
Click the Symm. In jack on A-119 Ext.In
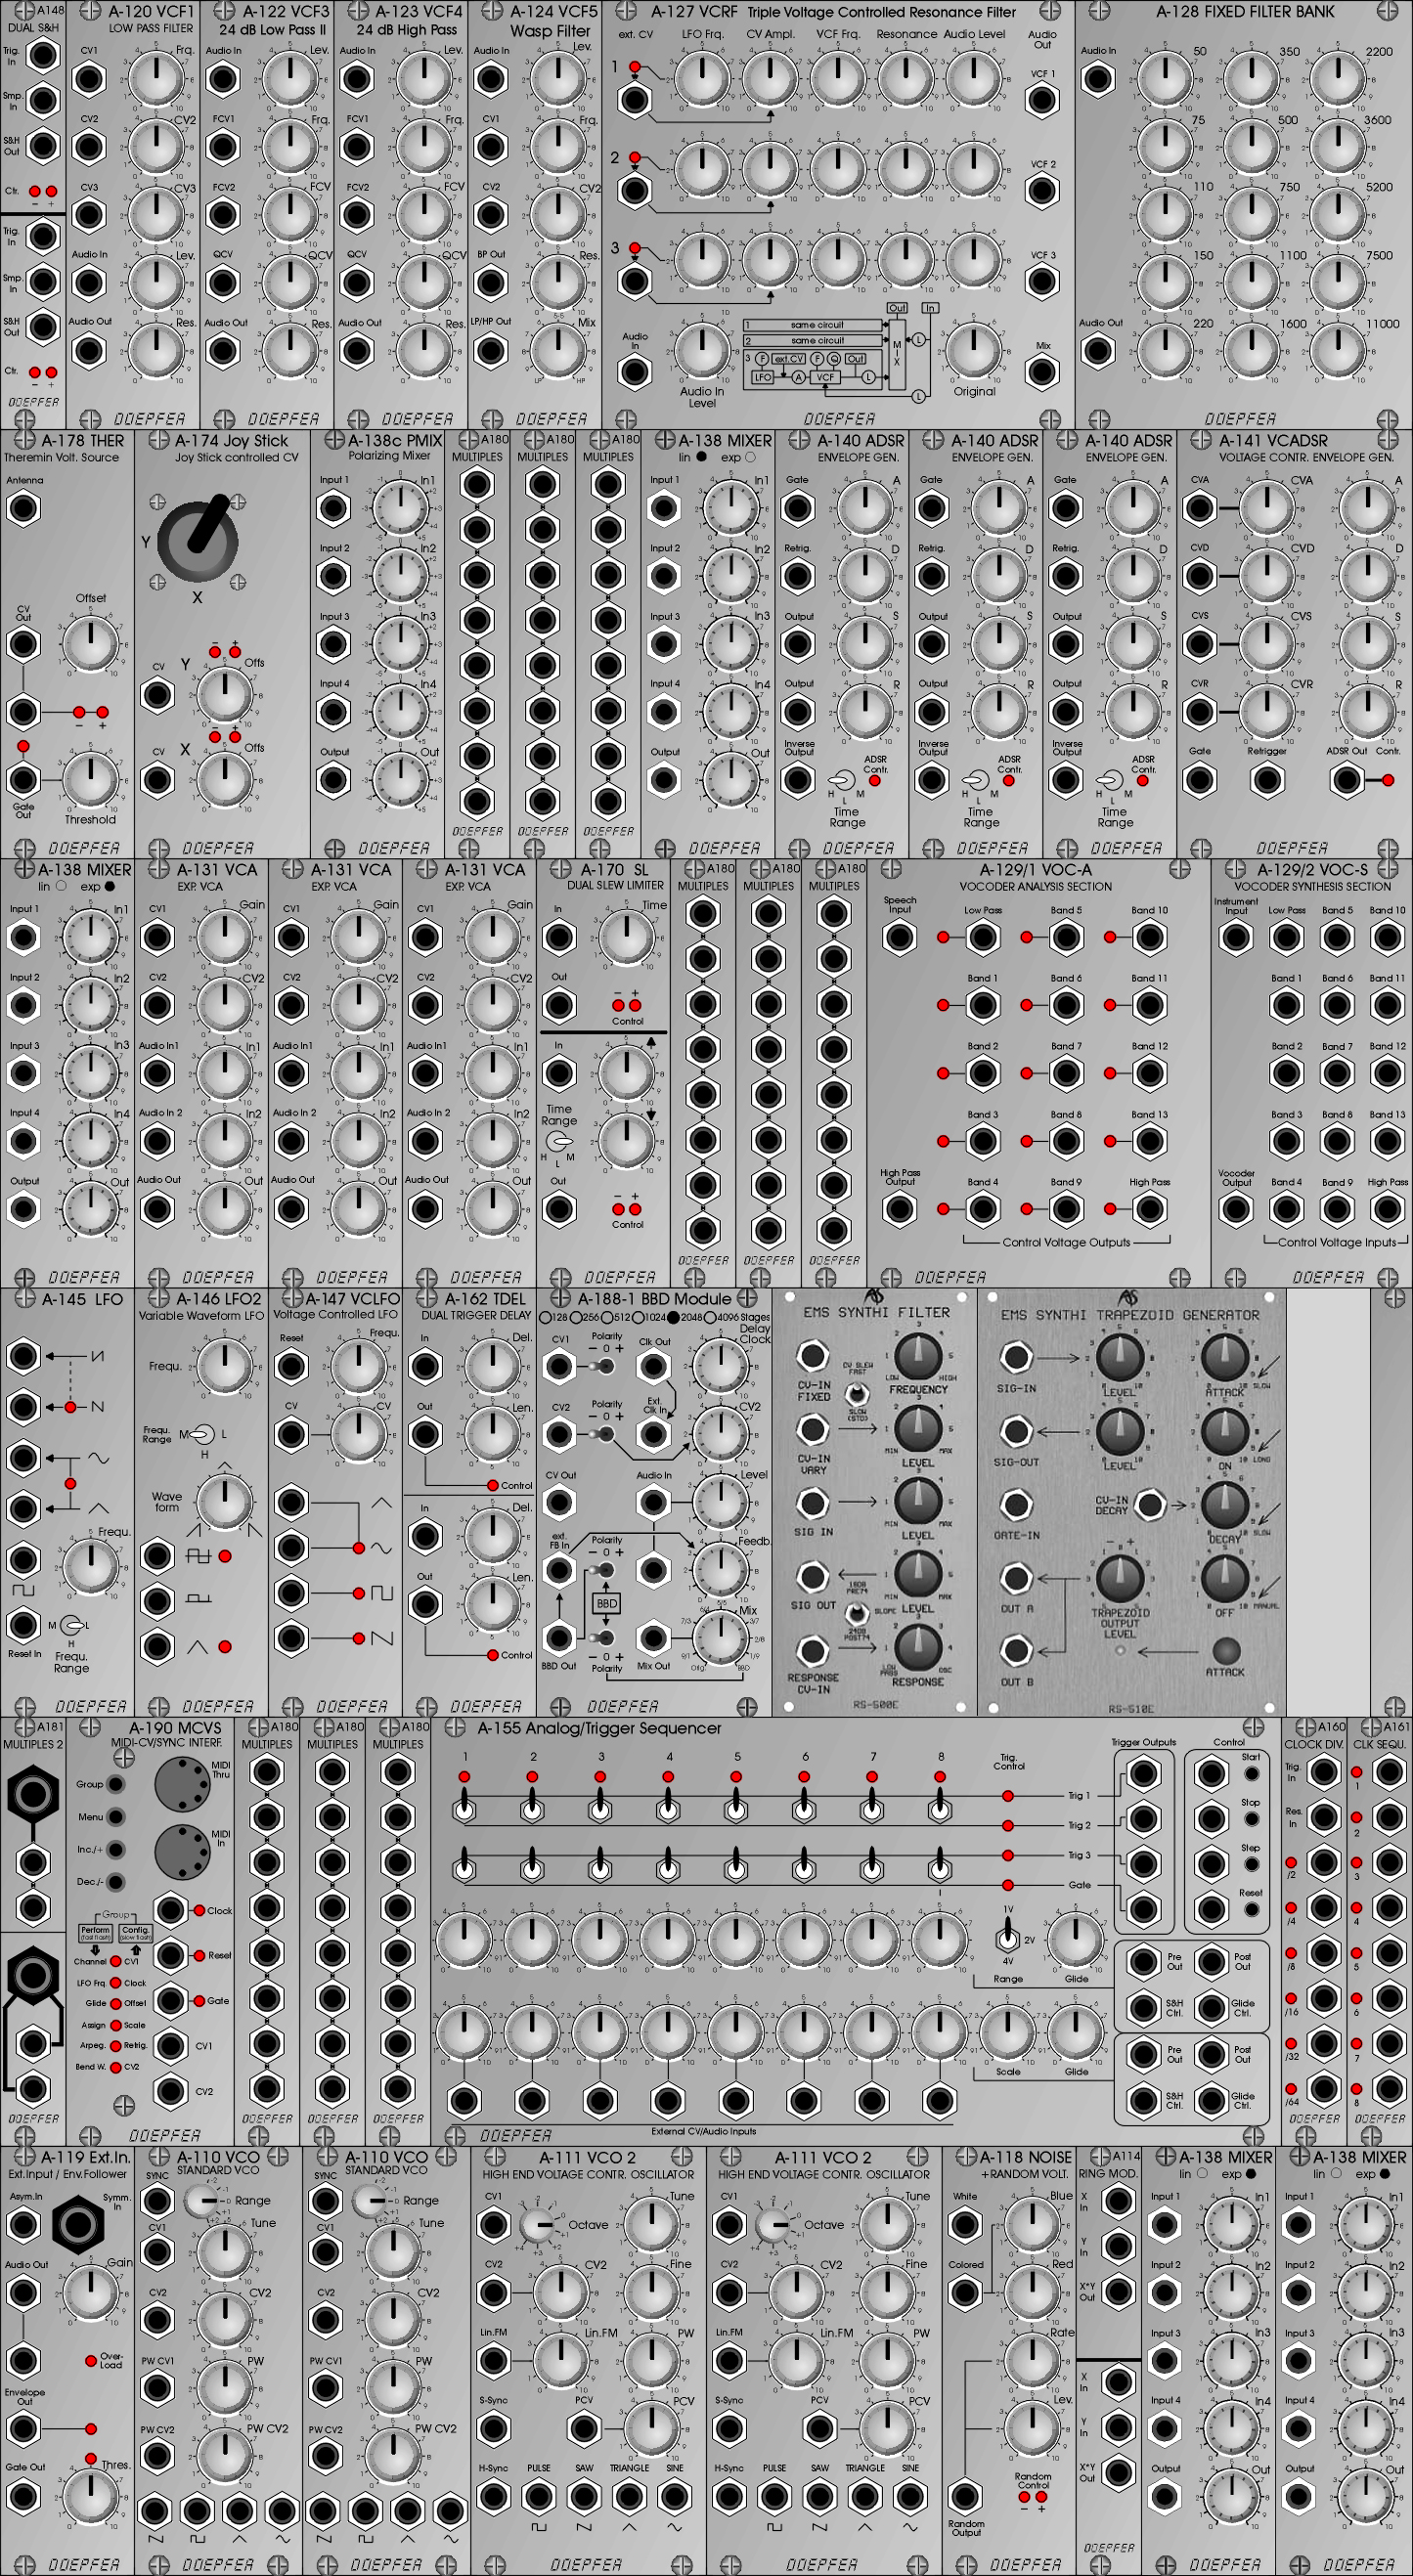78,2224
